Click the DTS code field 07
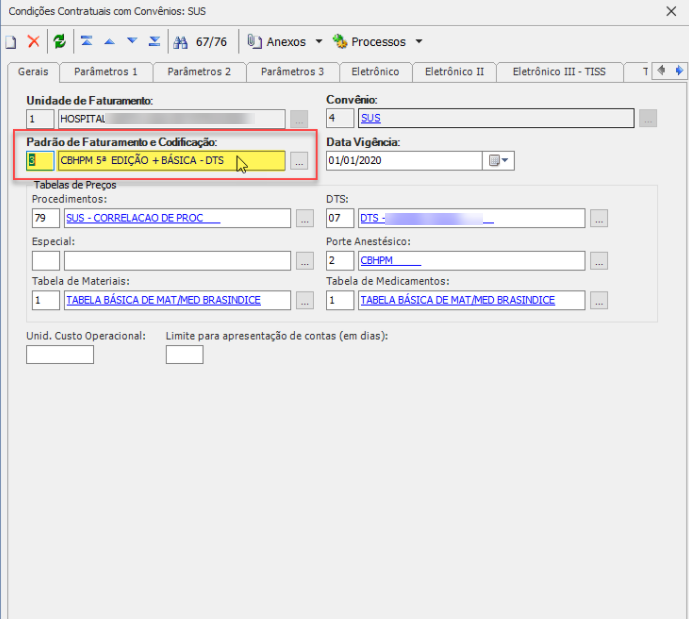Image resolution: width=689 pixels, height=619 pixels. (x=340, y=218)
